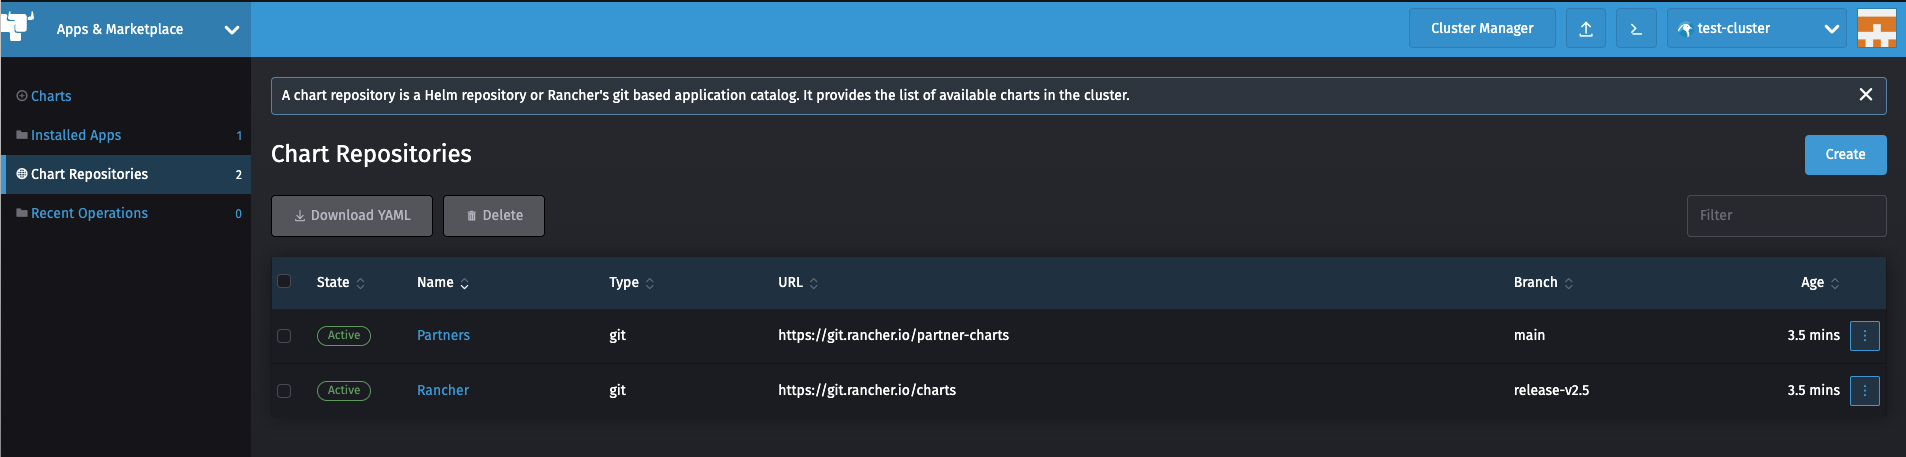Click the import YAML upload icon
Image resolution: width=1906 pixels, height=457 pixels.
[1586, 29]
